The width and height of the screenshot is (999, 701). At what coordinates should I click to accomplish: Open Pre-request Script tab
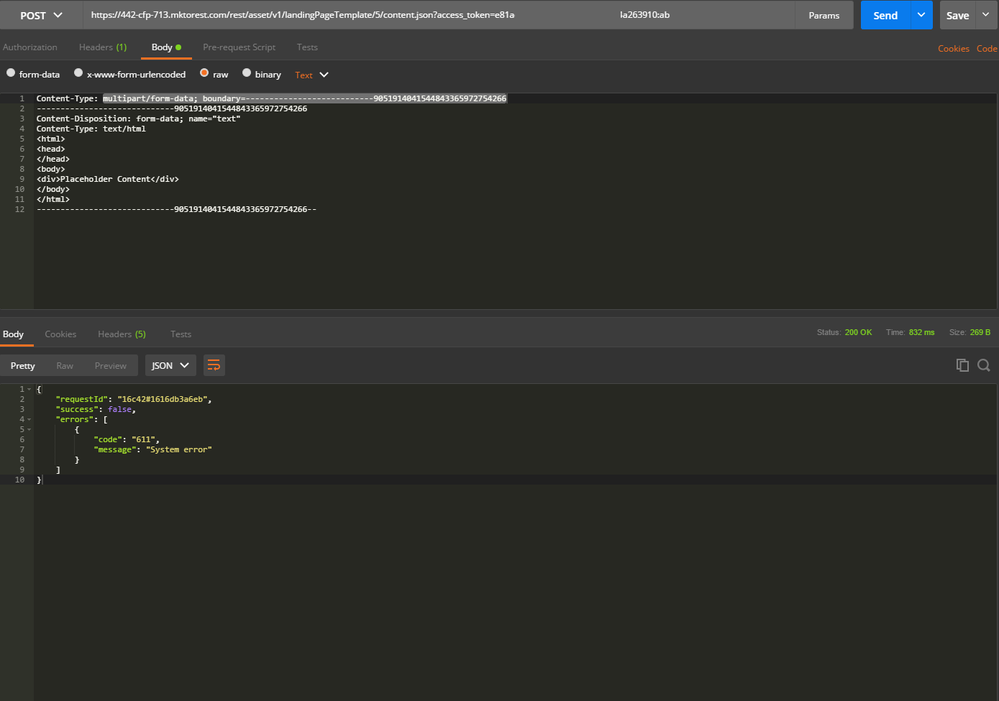pos(239,47)
